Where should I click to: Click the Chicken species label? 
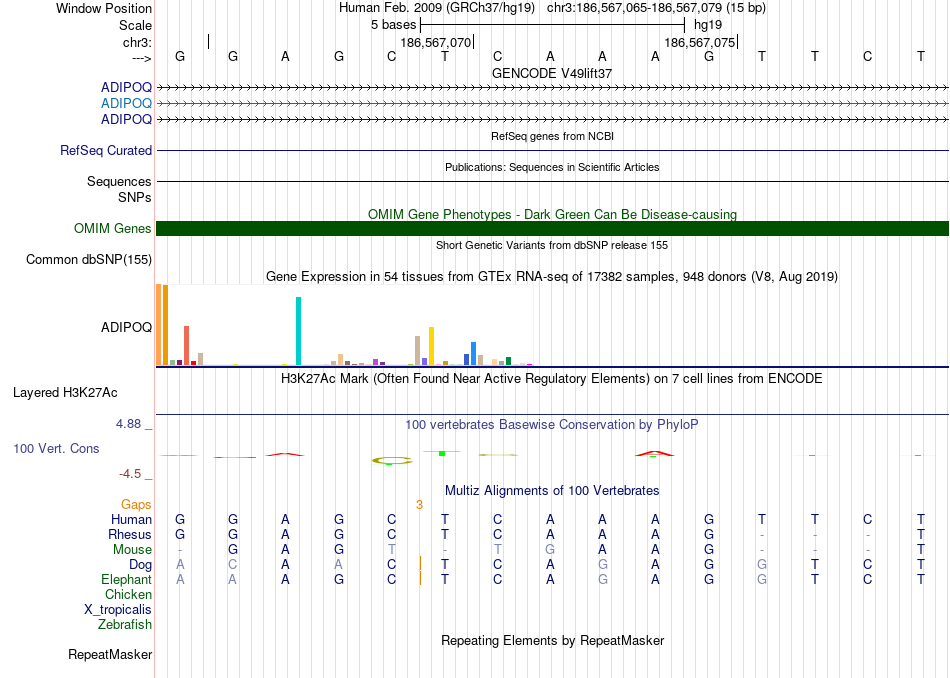pyautogui.click(x=128, y=594)
